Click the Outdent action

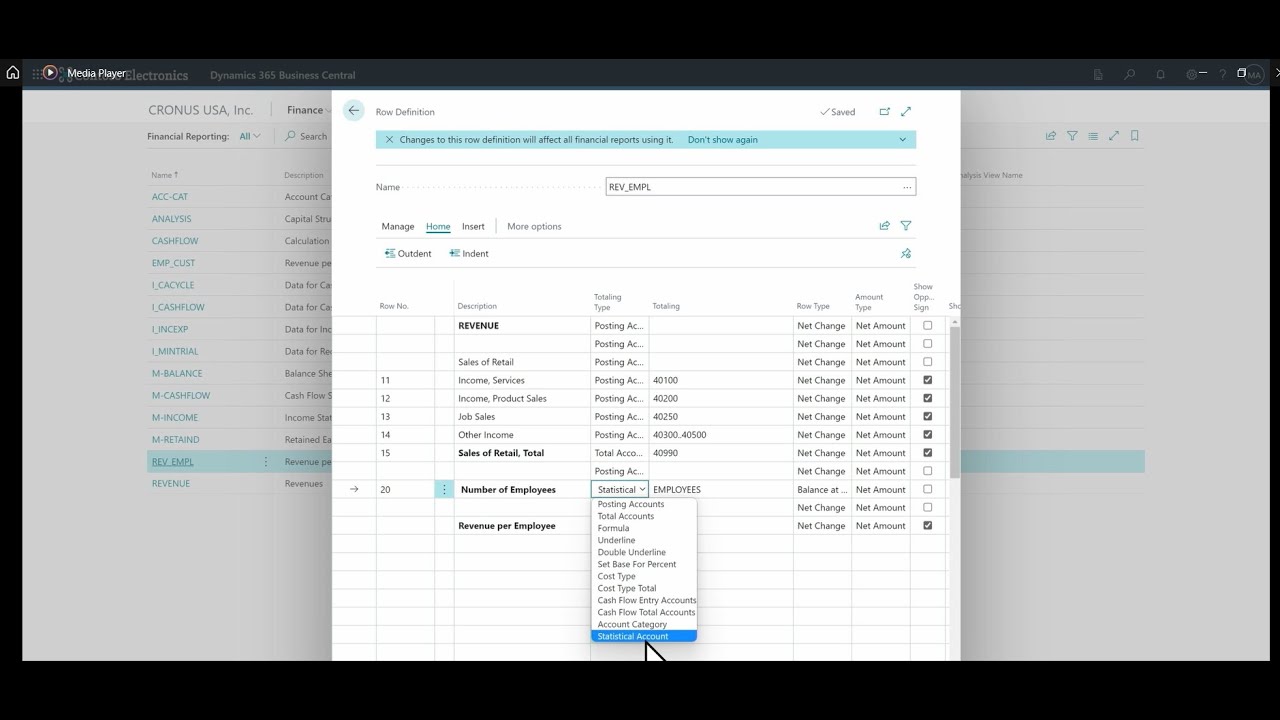(x=408, y=254)
